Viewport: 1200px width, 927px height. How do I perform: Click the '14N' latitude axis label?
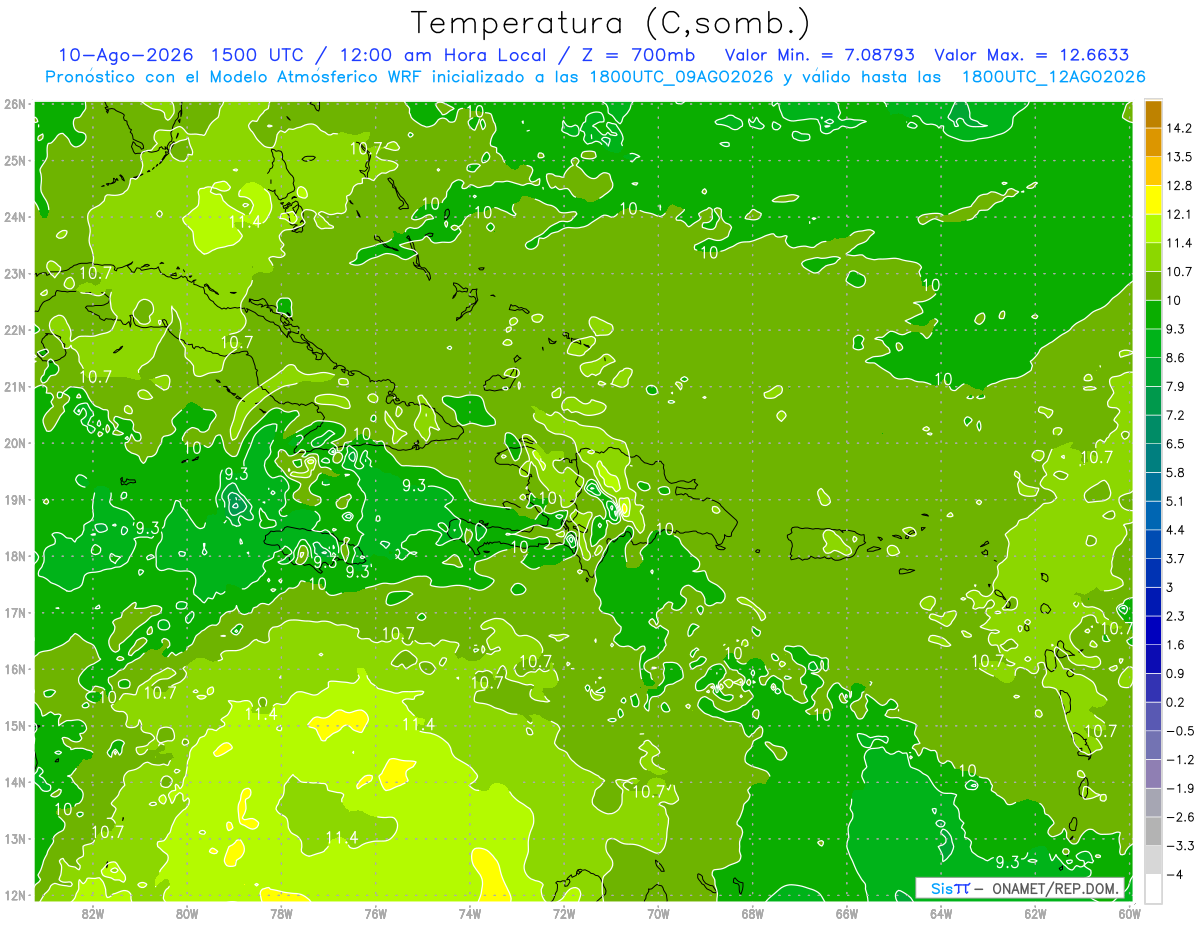pyautogui.click(x=14, y=782)
